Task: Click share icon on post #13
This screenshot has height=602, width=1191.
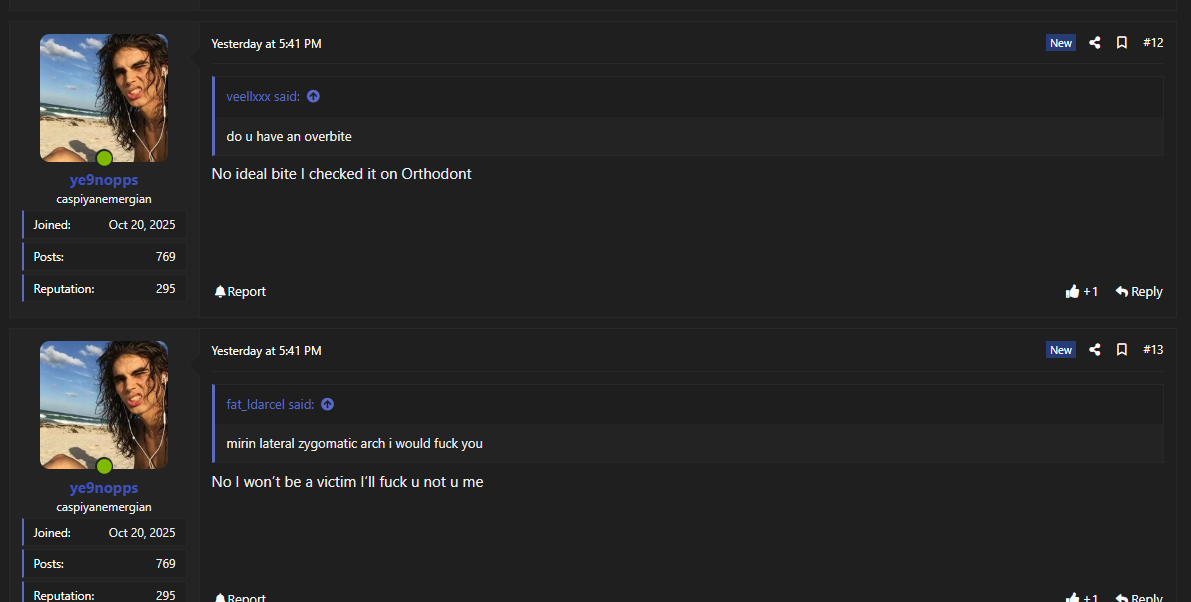Action: coord(1095,350)
